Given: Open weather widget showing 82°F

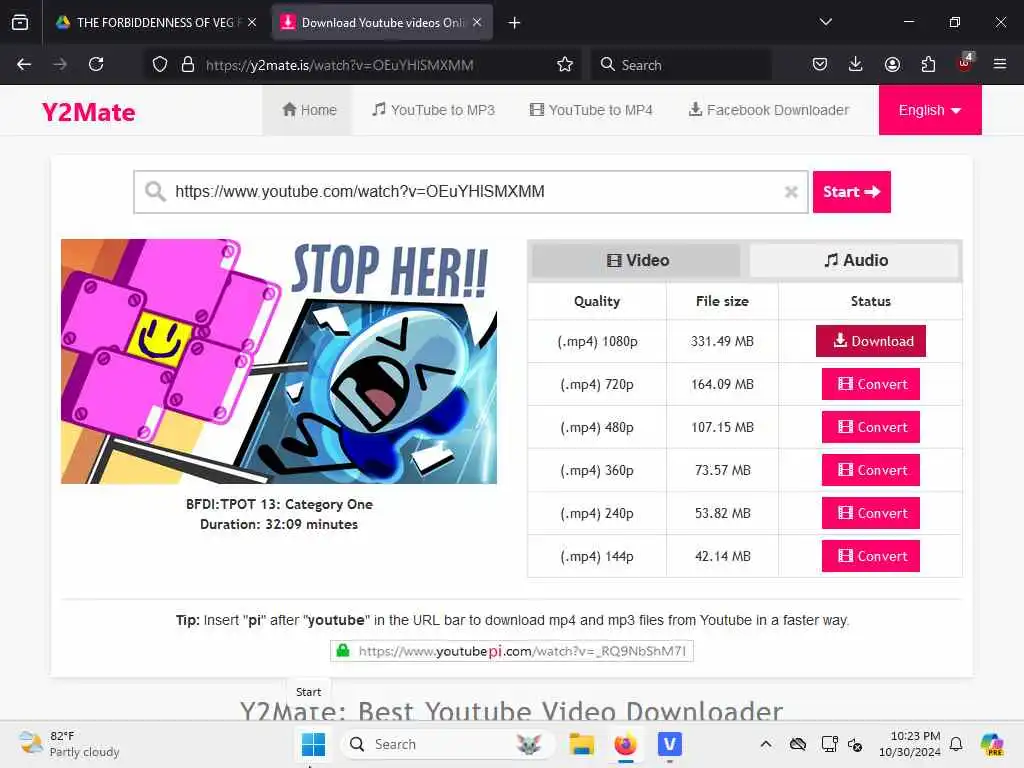Looking at the screenshot, I should (x=69, y=744).
